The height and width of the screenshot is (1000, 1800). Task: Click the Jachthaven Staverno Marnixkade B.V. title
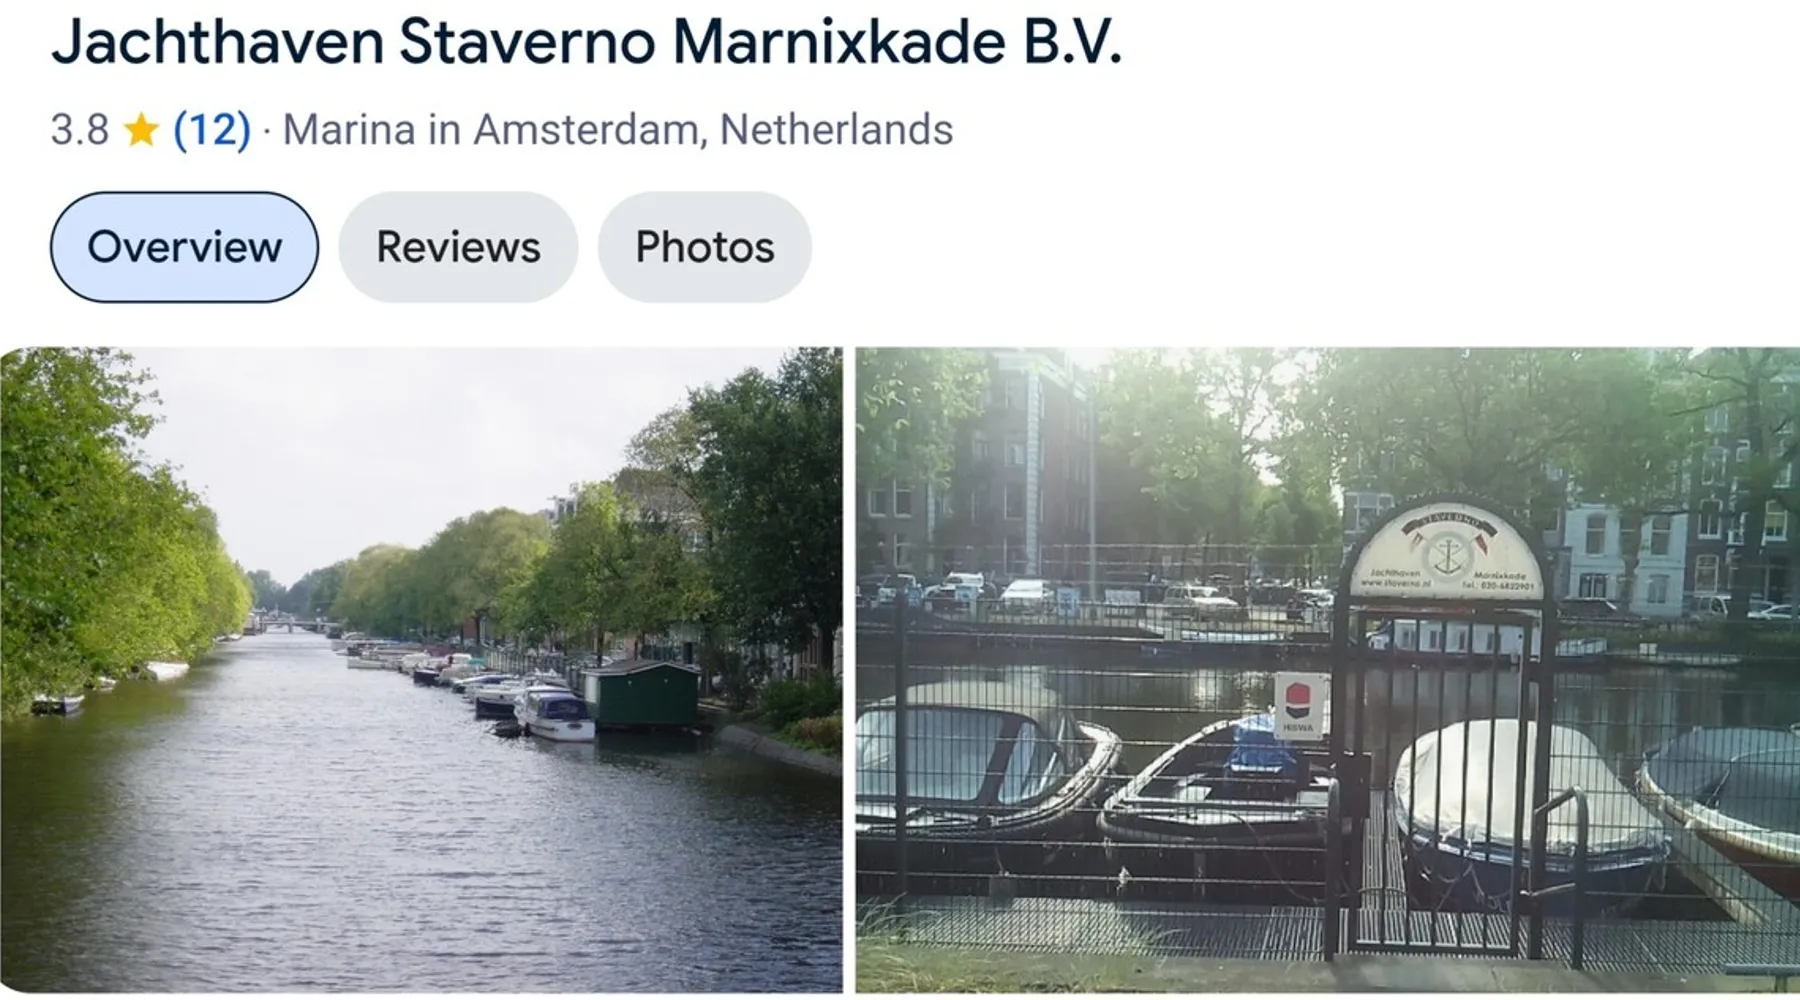(x=587, y=43)
